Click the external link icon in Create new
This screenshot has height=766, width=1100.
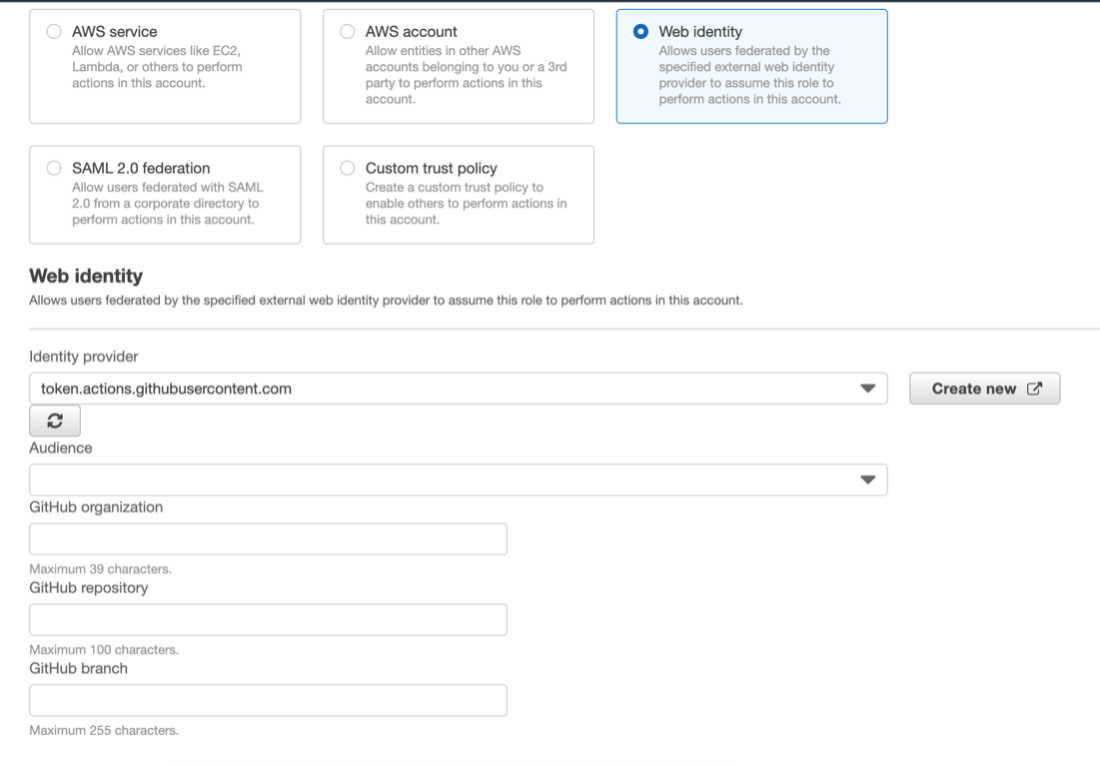[x=1035, y=389]
